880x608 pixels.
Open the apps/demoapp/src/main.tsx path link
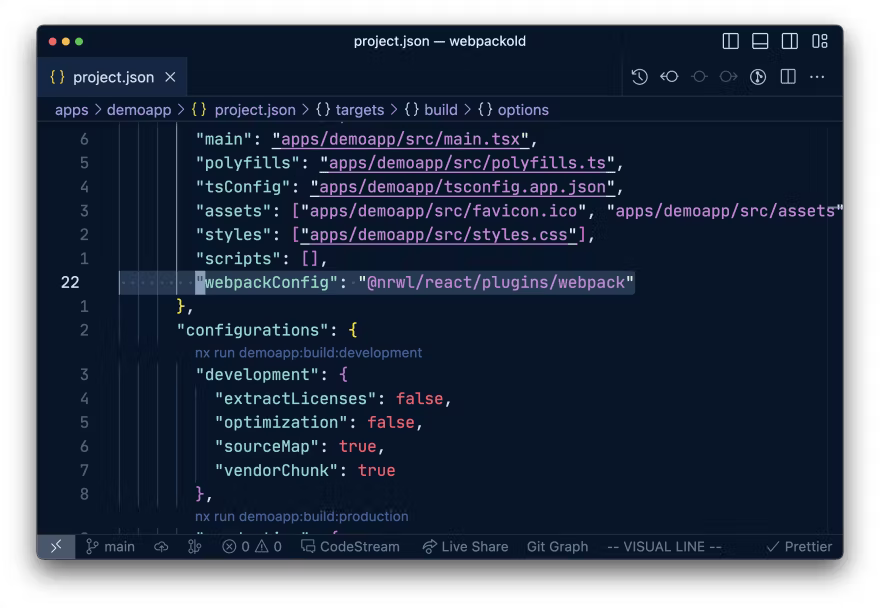click(405, 138)
